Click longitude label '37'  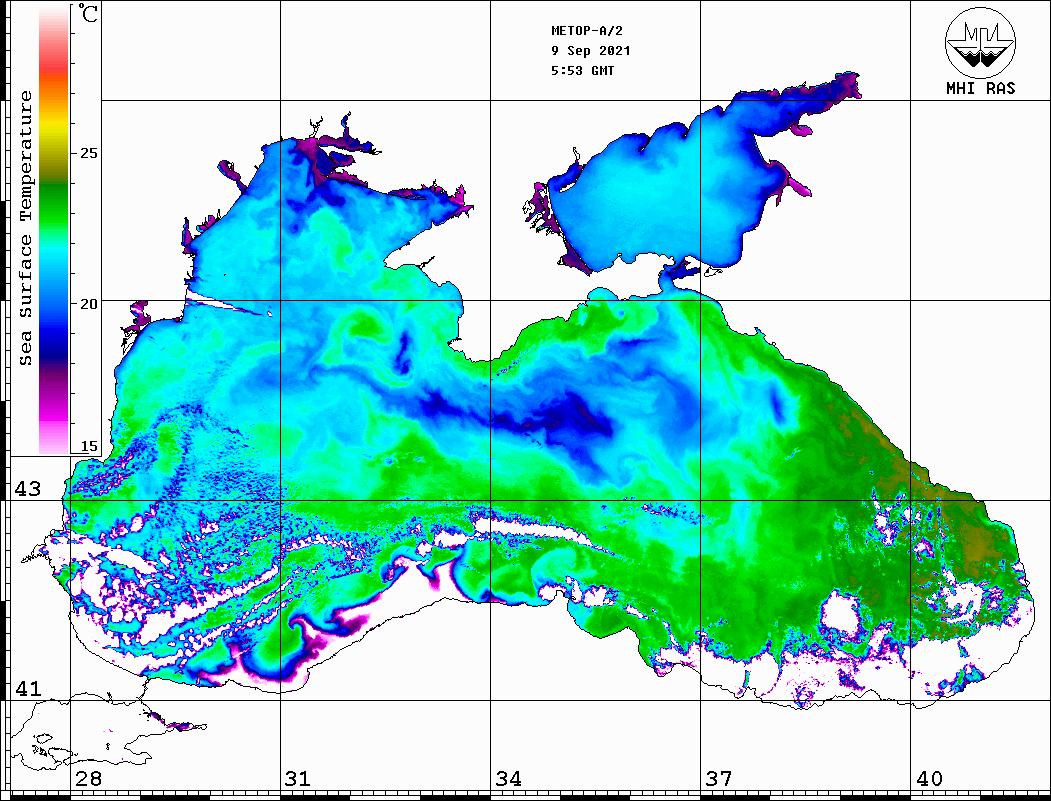[719, 778]
